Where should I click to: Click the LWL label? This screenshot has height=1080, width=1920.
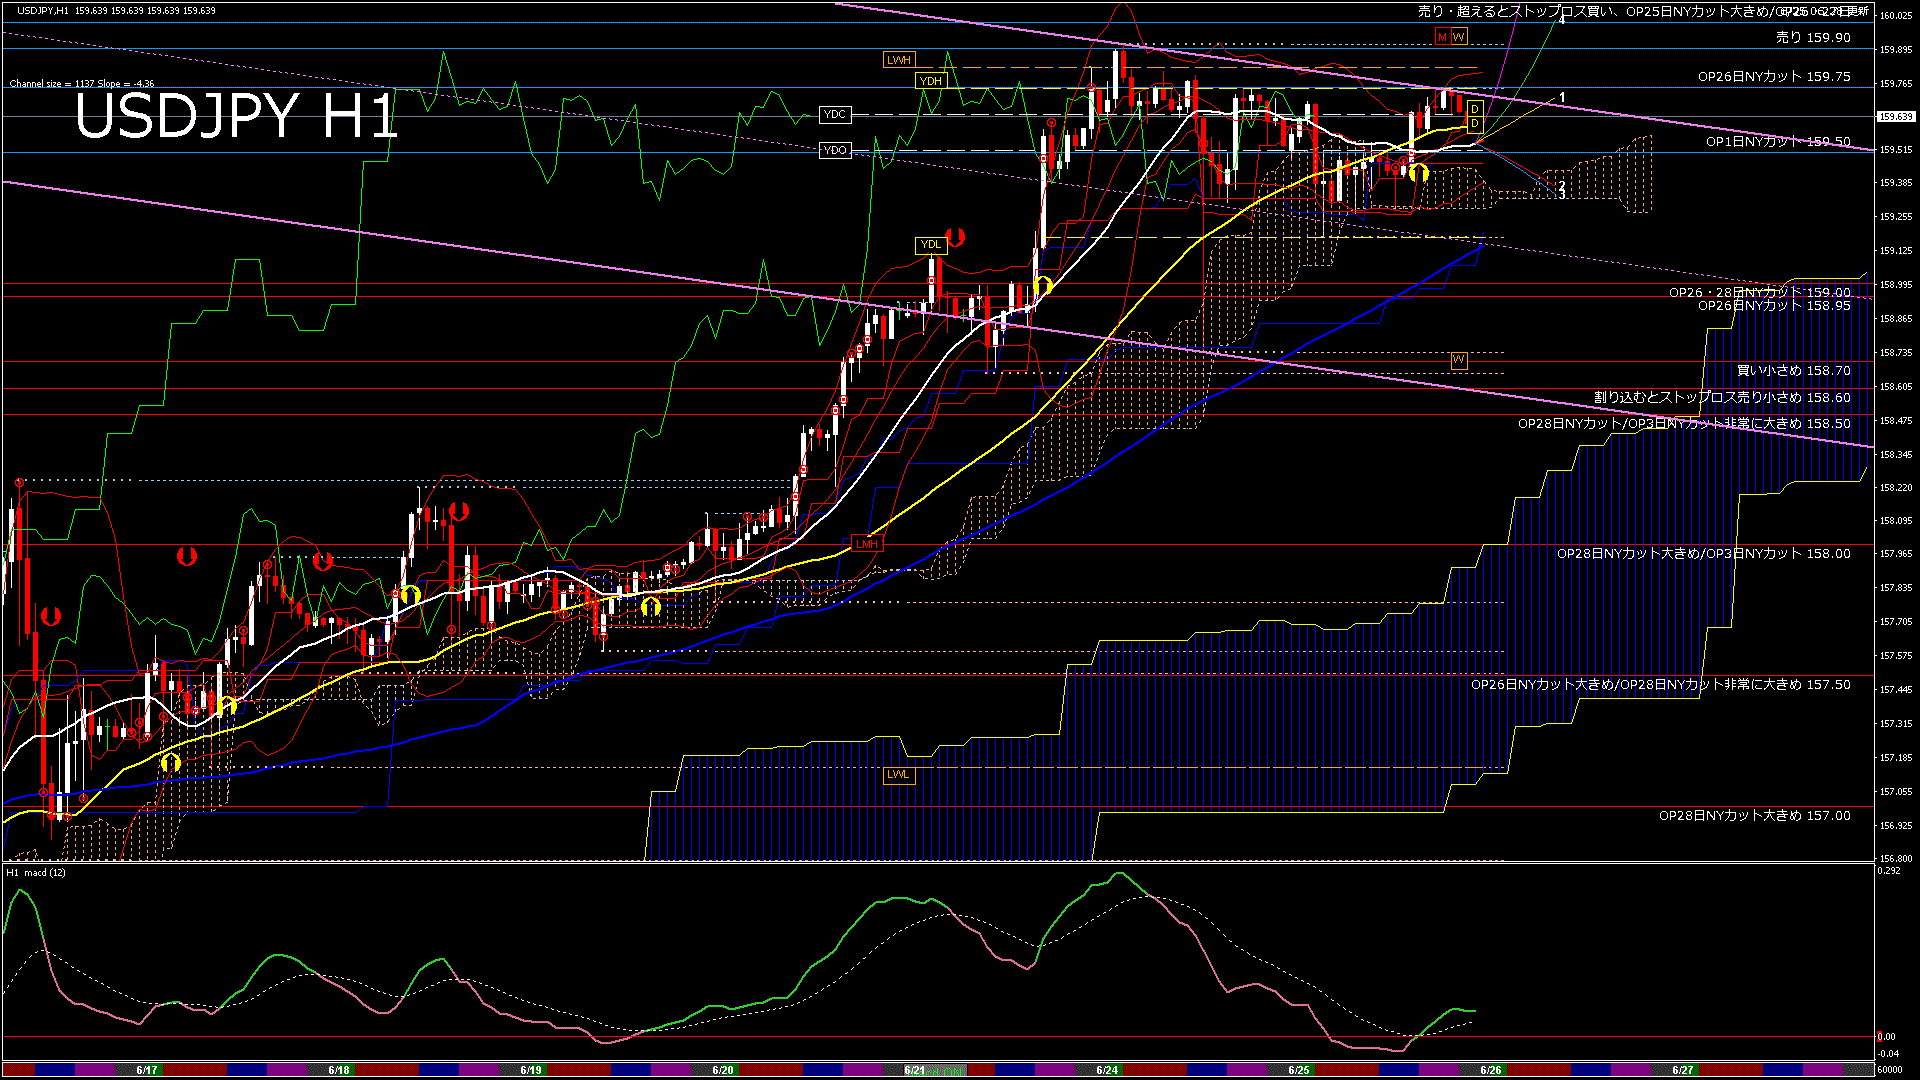(x=898, y=774)
